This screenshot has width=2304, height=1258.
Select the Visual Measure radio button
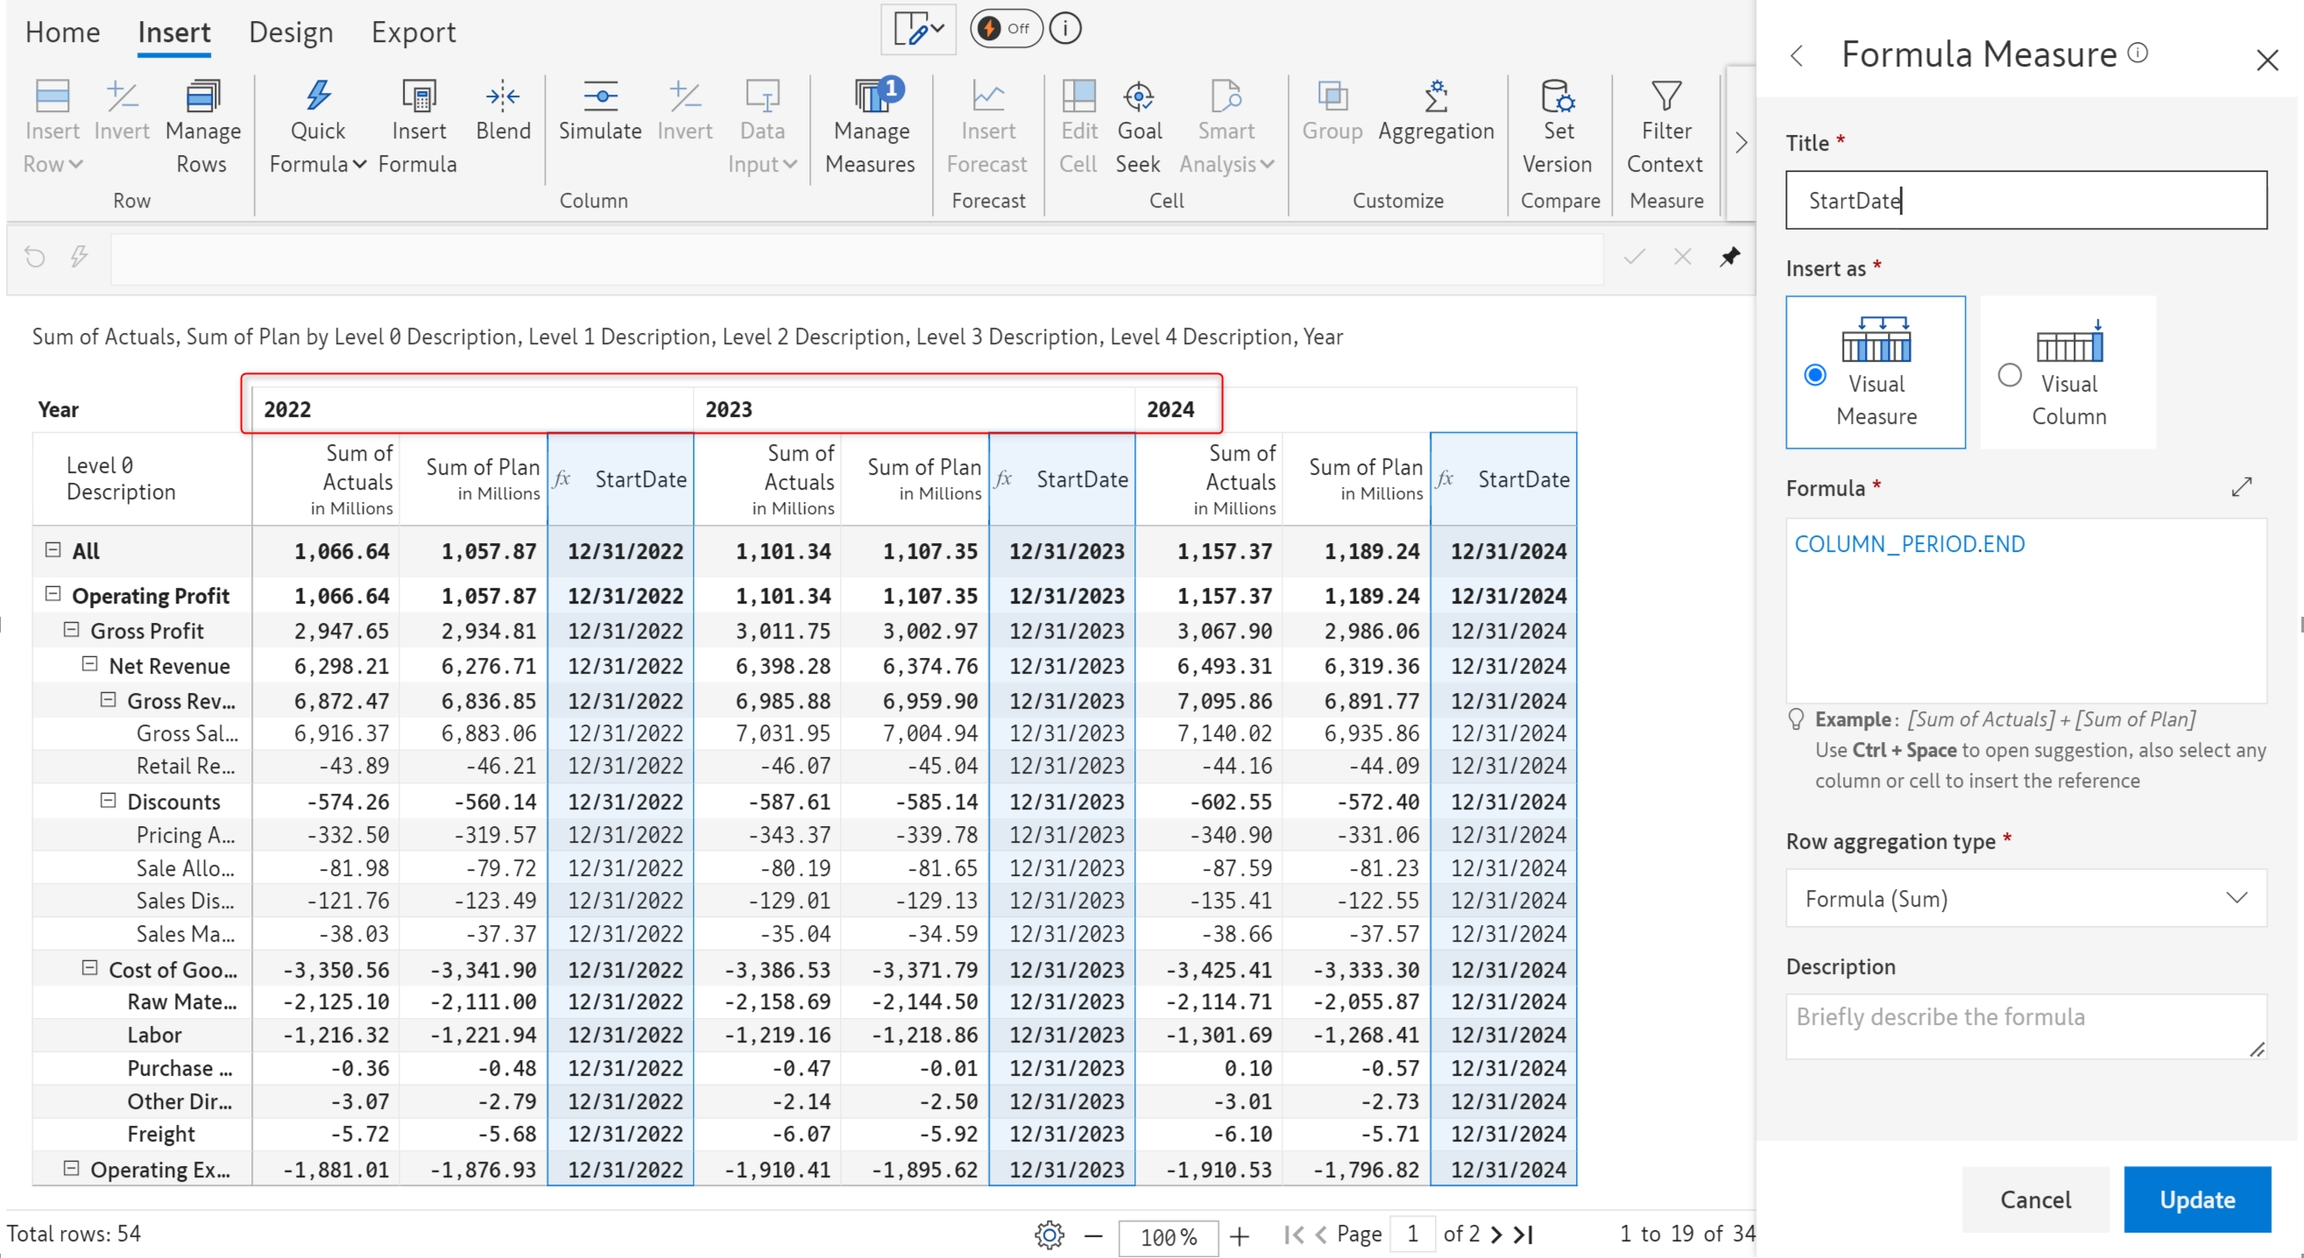tap(1815, 375)
